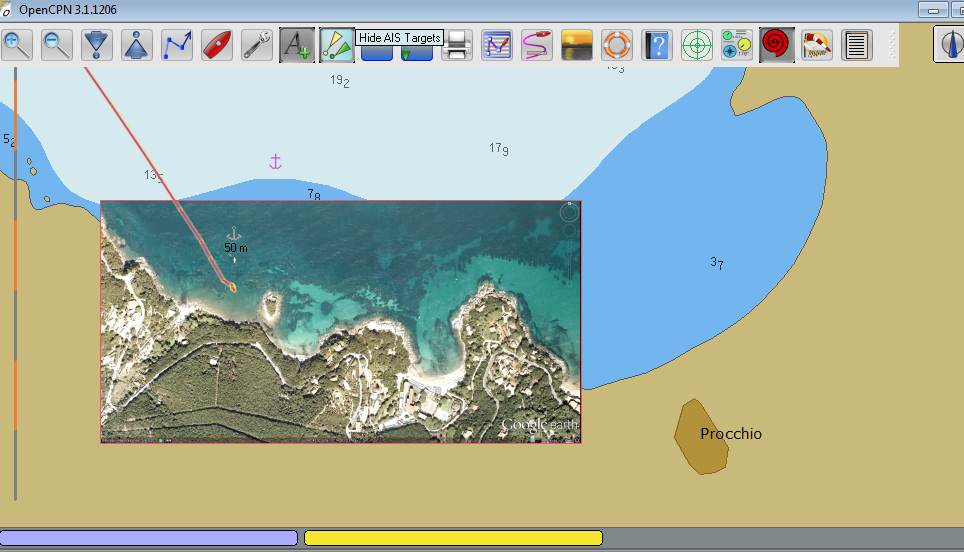Screen dimensions: 964x552
Task: Click the Zoom In magnifier icon
Action: (x=17, y=45)
